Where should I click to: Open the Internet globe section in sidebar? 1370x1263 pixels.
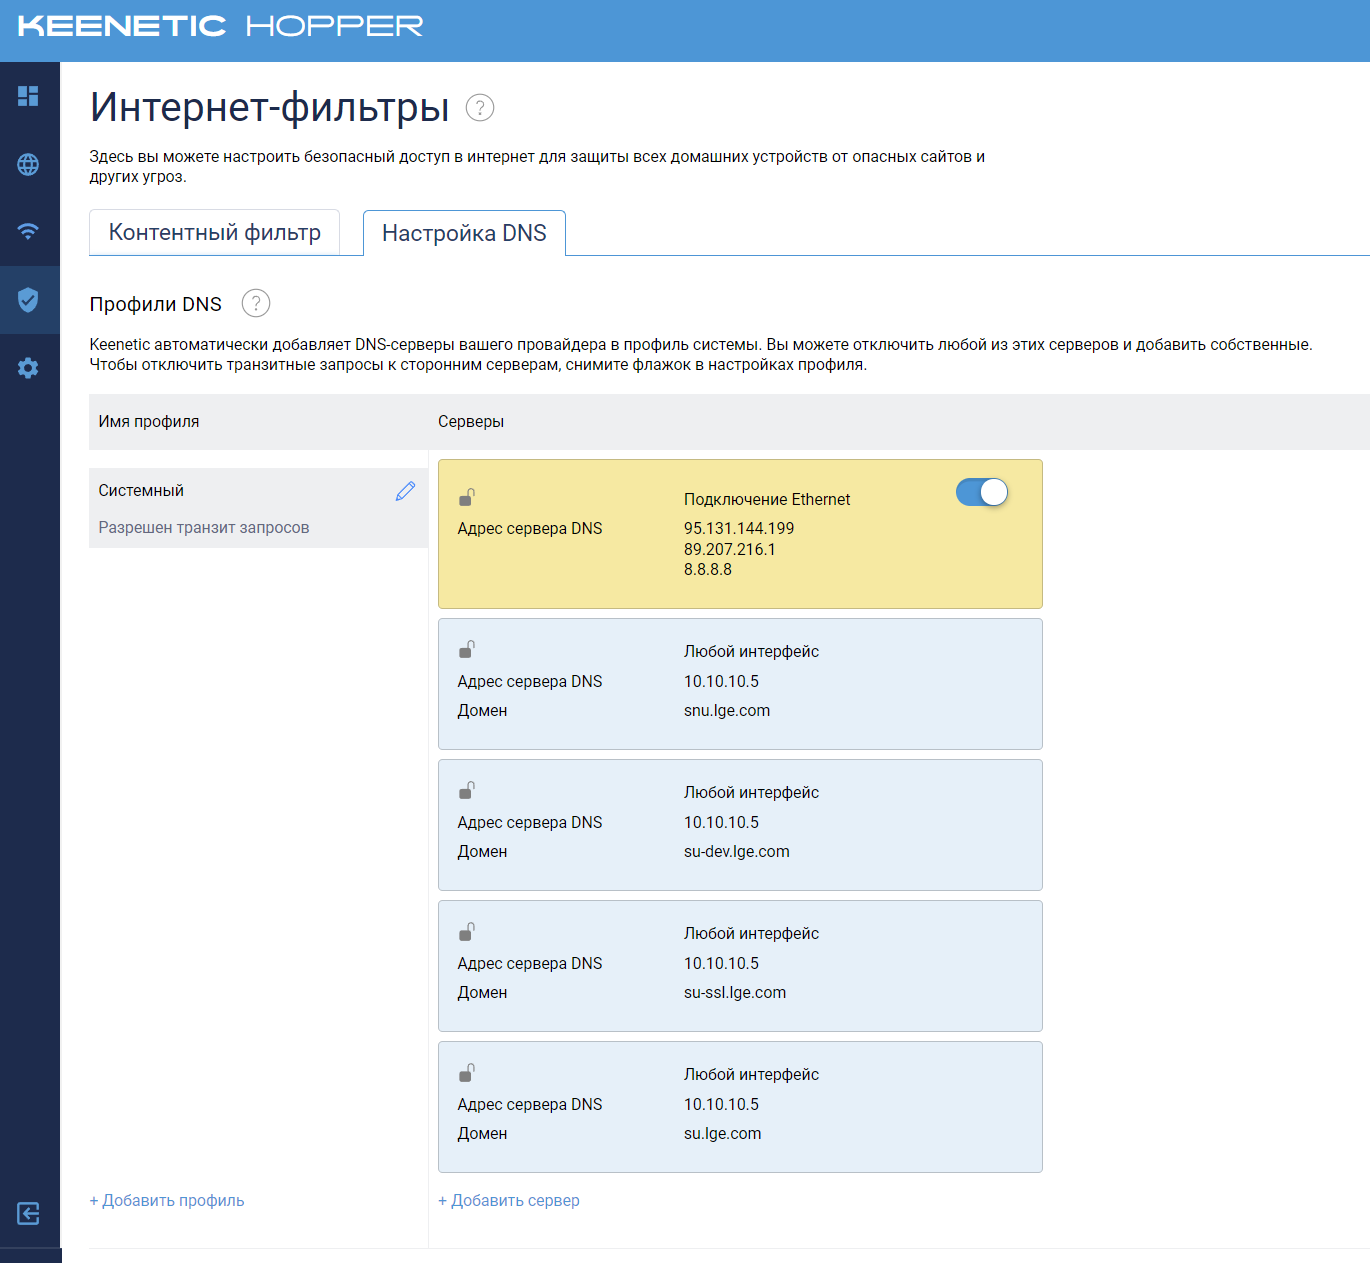(x=28, y=165)
